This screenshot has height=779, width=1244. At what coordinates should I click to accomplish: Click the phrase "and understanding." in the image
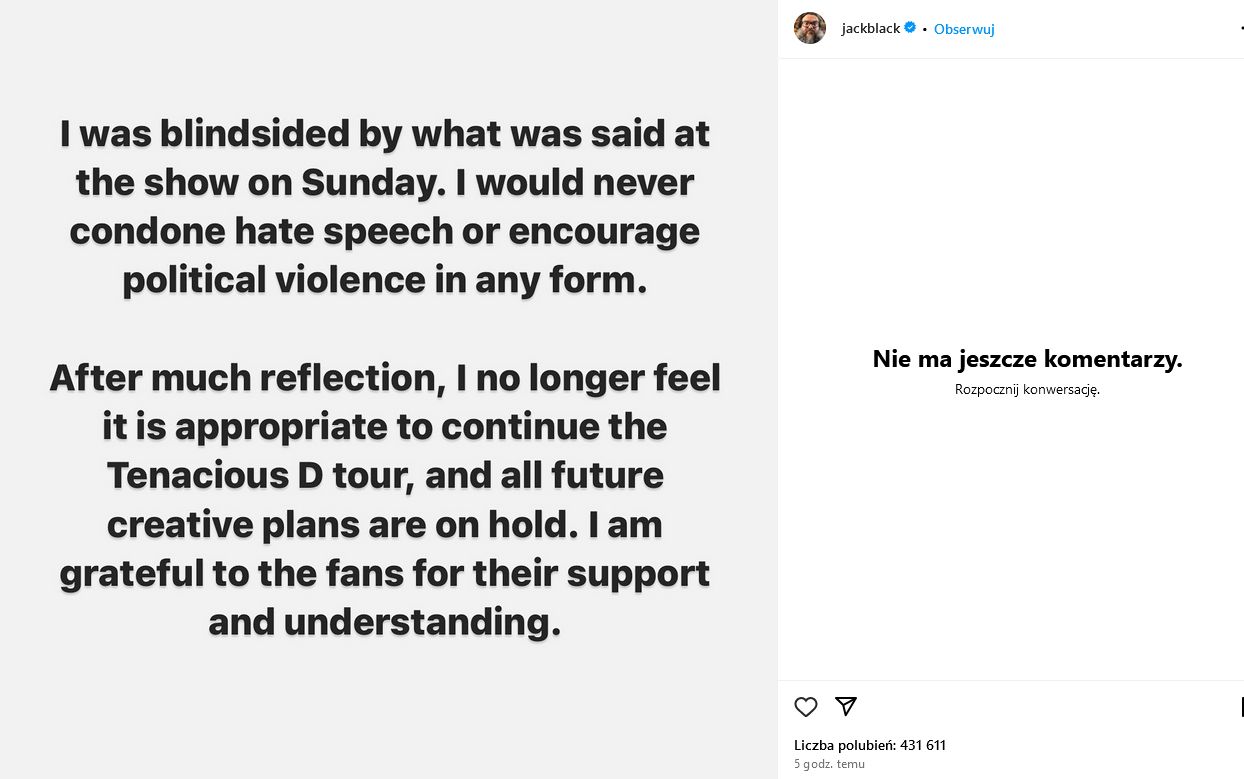click(385, 621)
